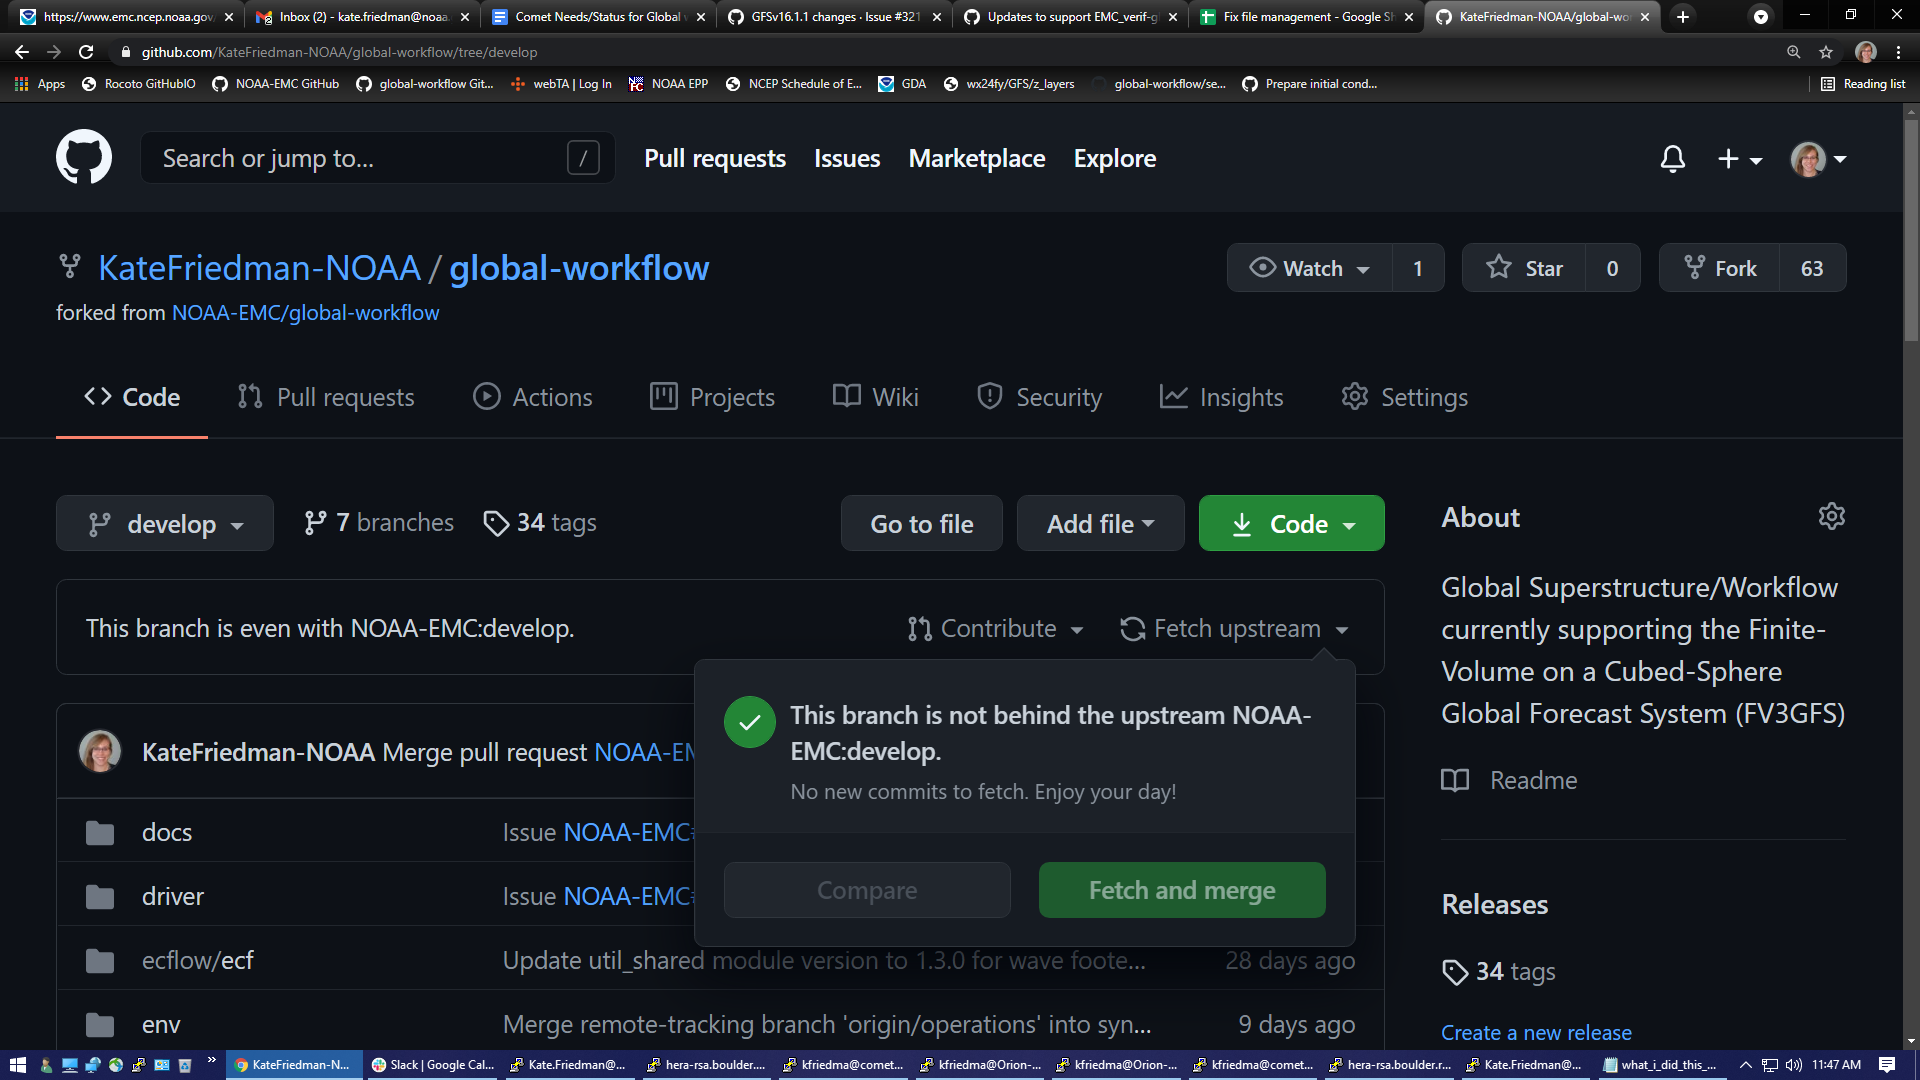Viewport: 1920px width, 1080px height.
Task: Open the fork count 63
Action: (x=1812, y=268)
